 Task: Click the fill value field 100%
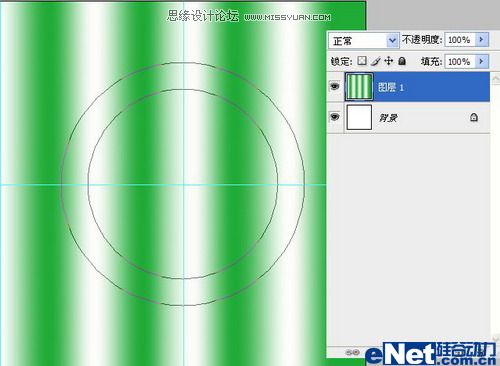(460, 62)
